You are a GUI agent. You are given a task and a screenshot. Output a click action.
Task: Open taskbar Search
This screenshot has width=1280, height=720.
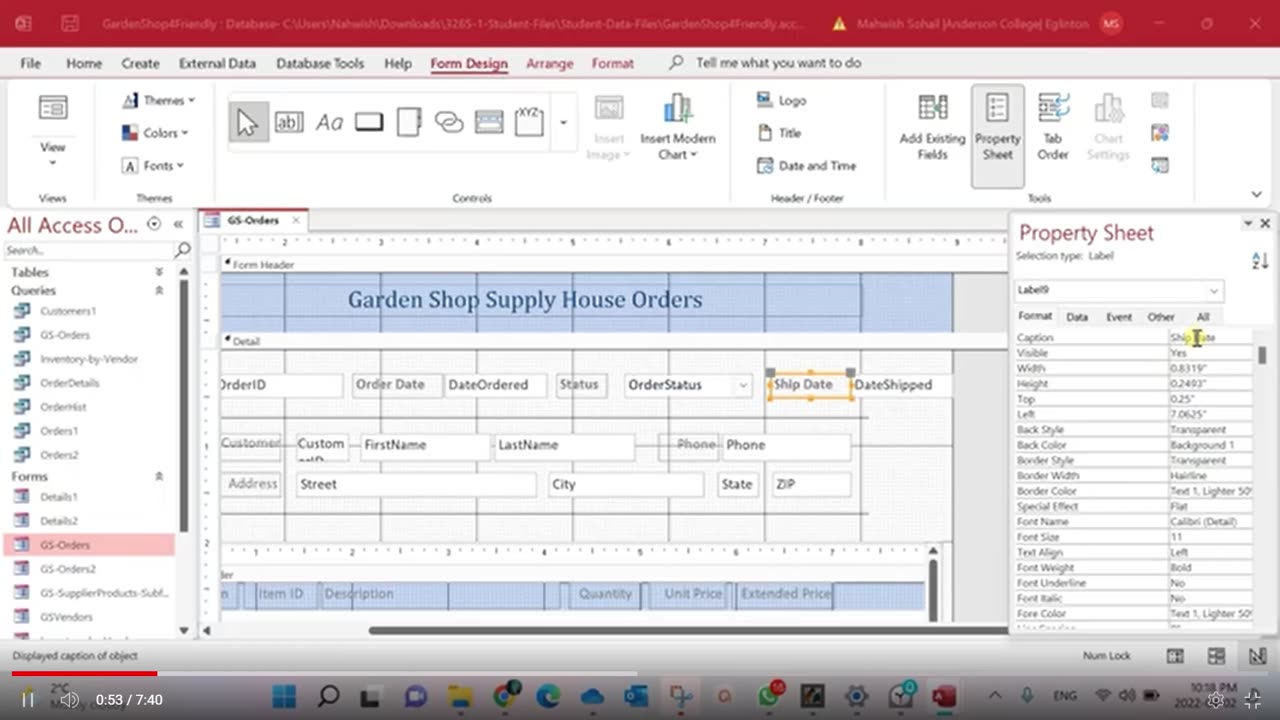328,697
